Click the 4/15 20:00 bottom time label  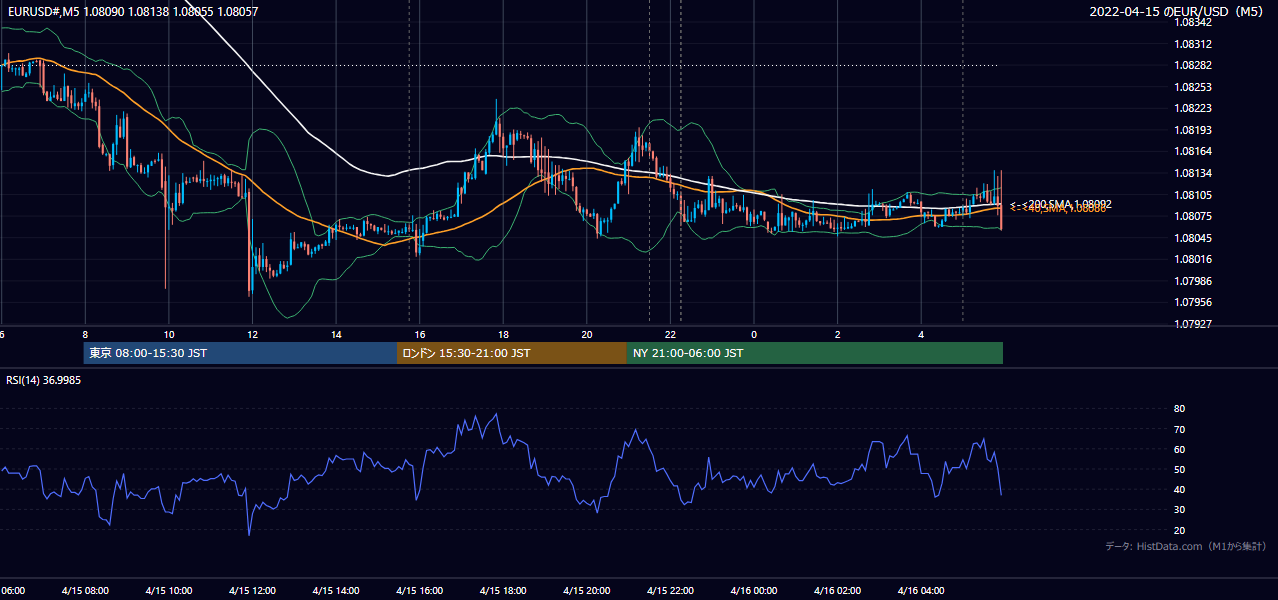tap(587, 591)
